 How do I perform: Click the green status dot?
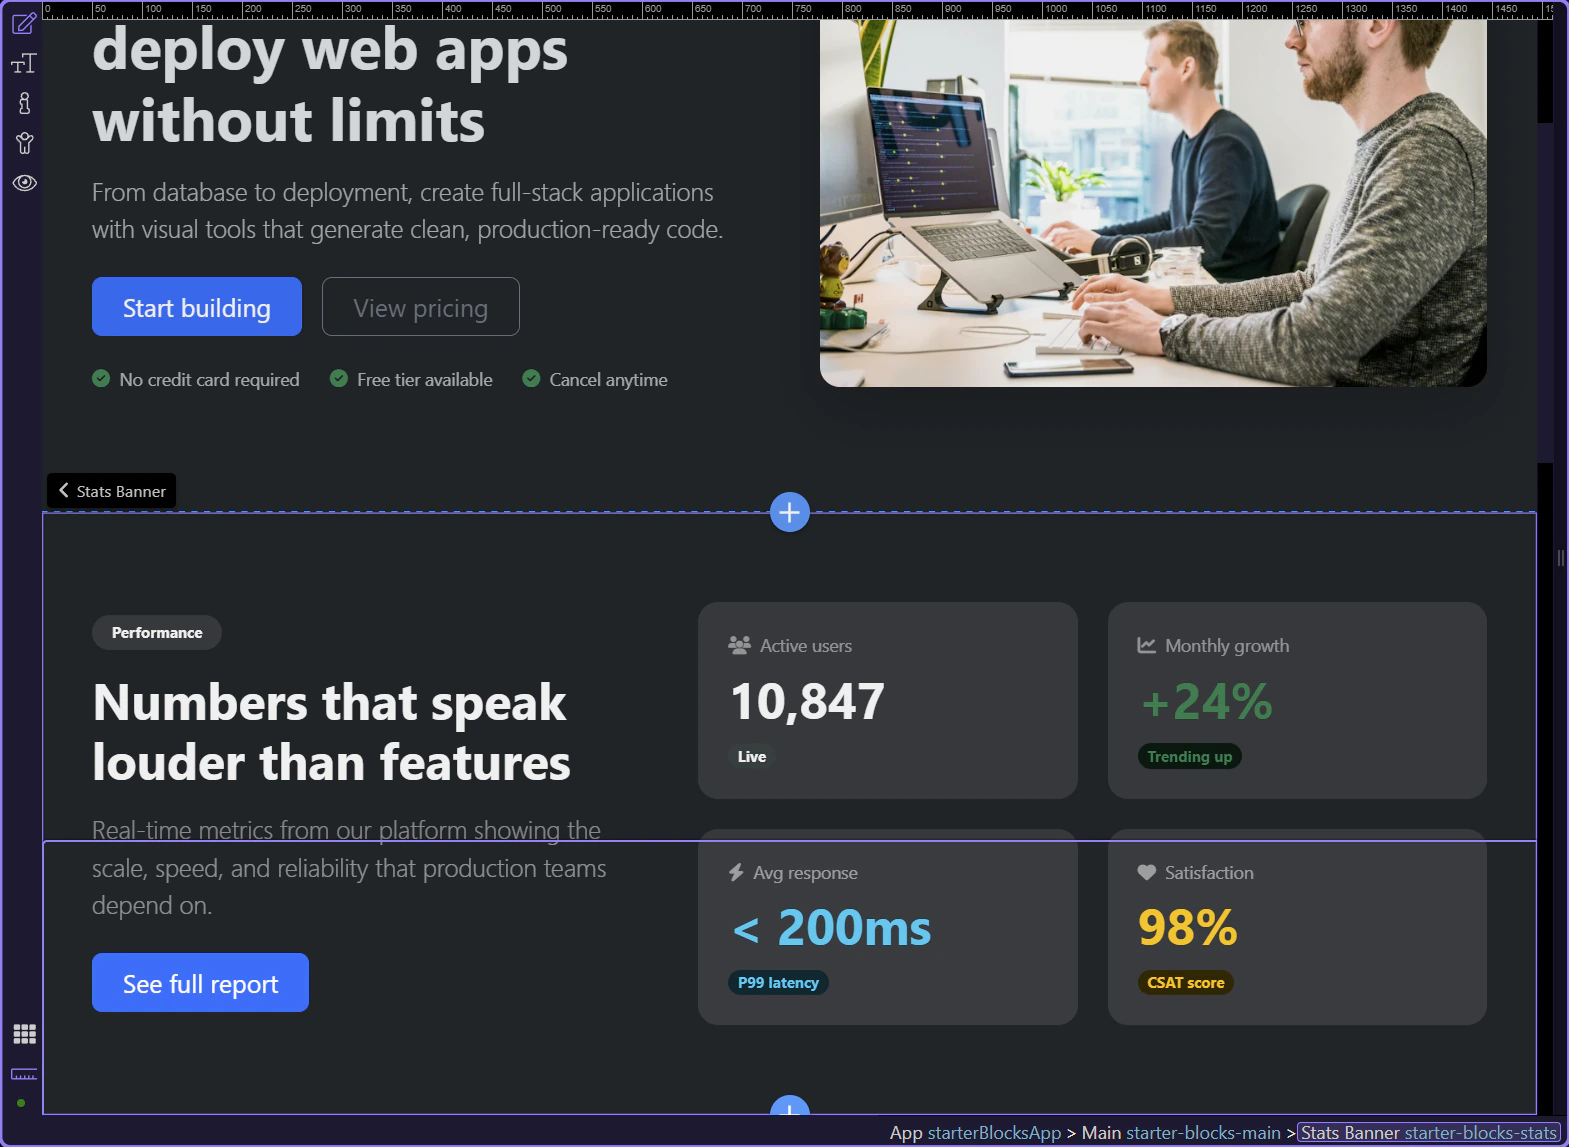(21, 1103)
